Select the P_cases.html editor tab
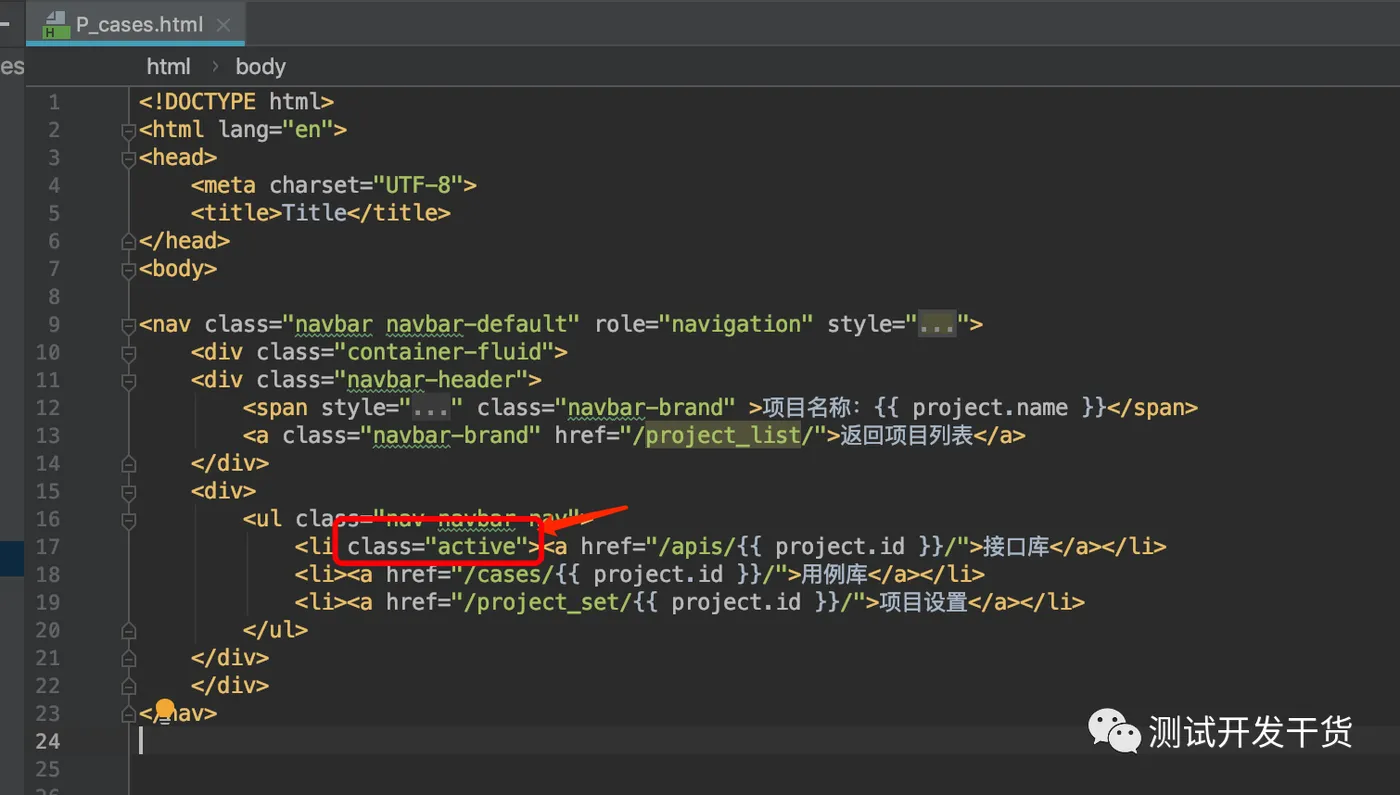The image size is (1400, 795). pos(136,24)
